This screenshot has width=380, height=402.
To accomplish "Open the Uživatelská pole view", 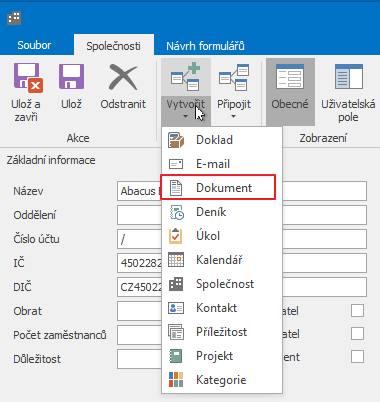I will point(348,92).
